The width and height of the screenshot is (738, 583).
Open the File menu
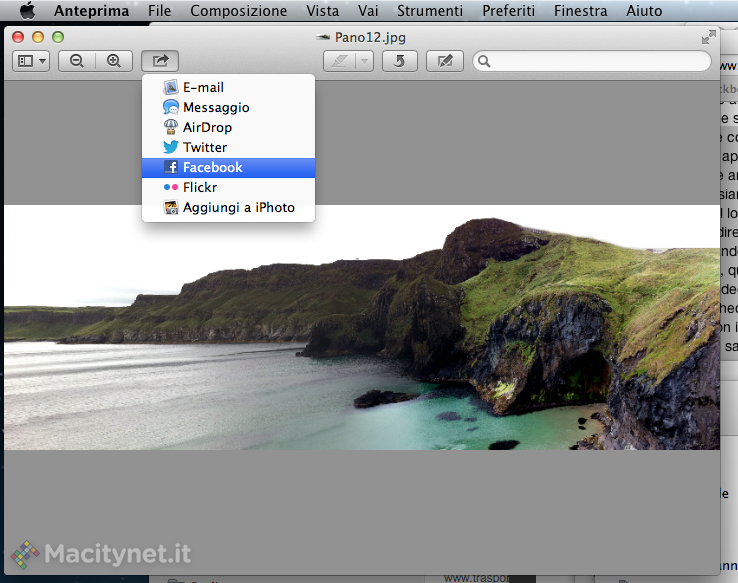point(159,10)
